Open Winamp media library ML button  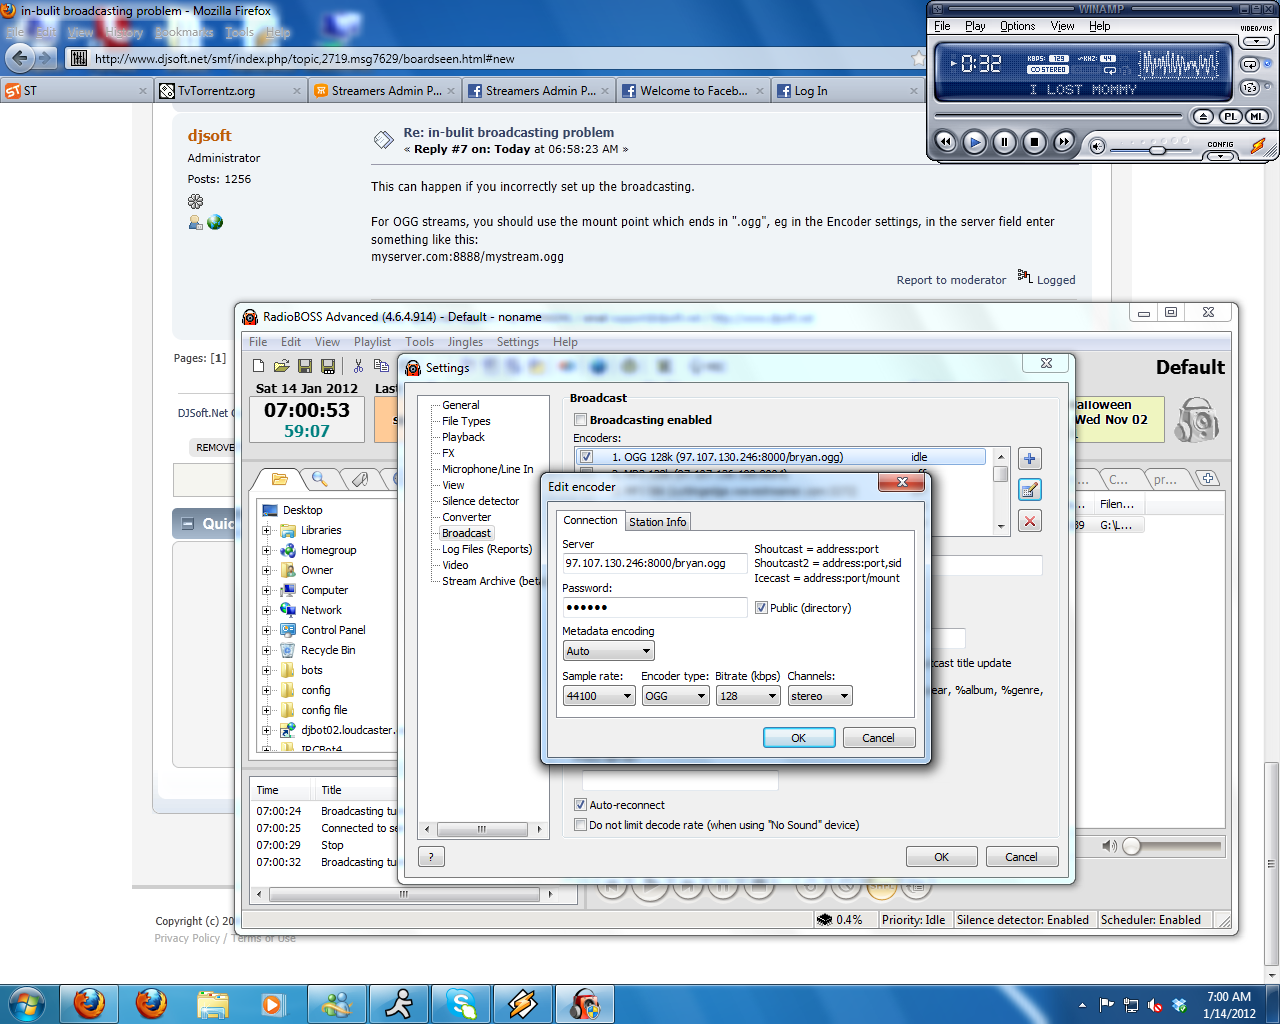point(1256,117)
